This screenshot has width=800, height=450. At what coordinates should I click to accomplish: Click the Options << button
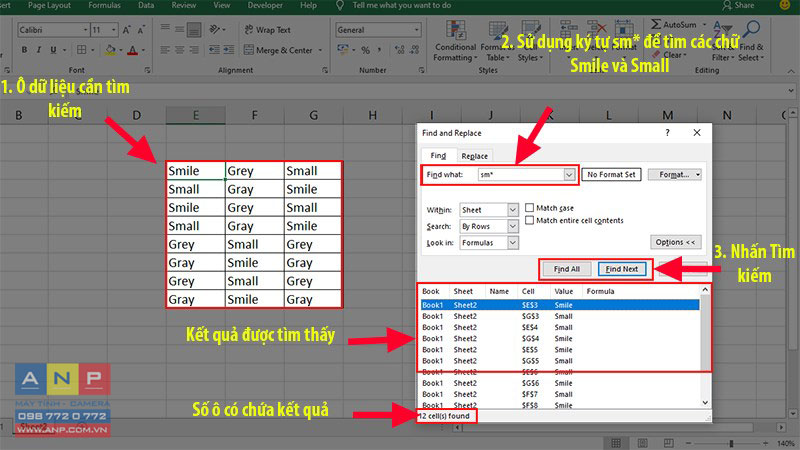(676, 242)
